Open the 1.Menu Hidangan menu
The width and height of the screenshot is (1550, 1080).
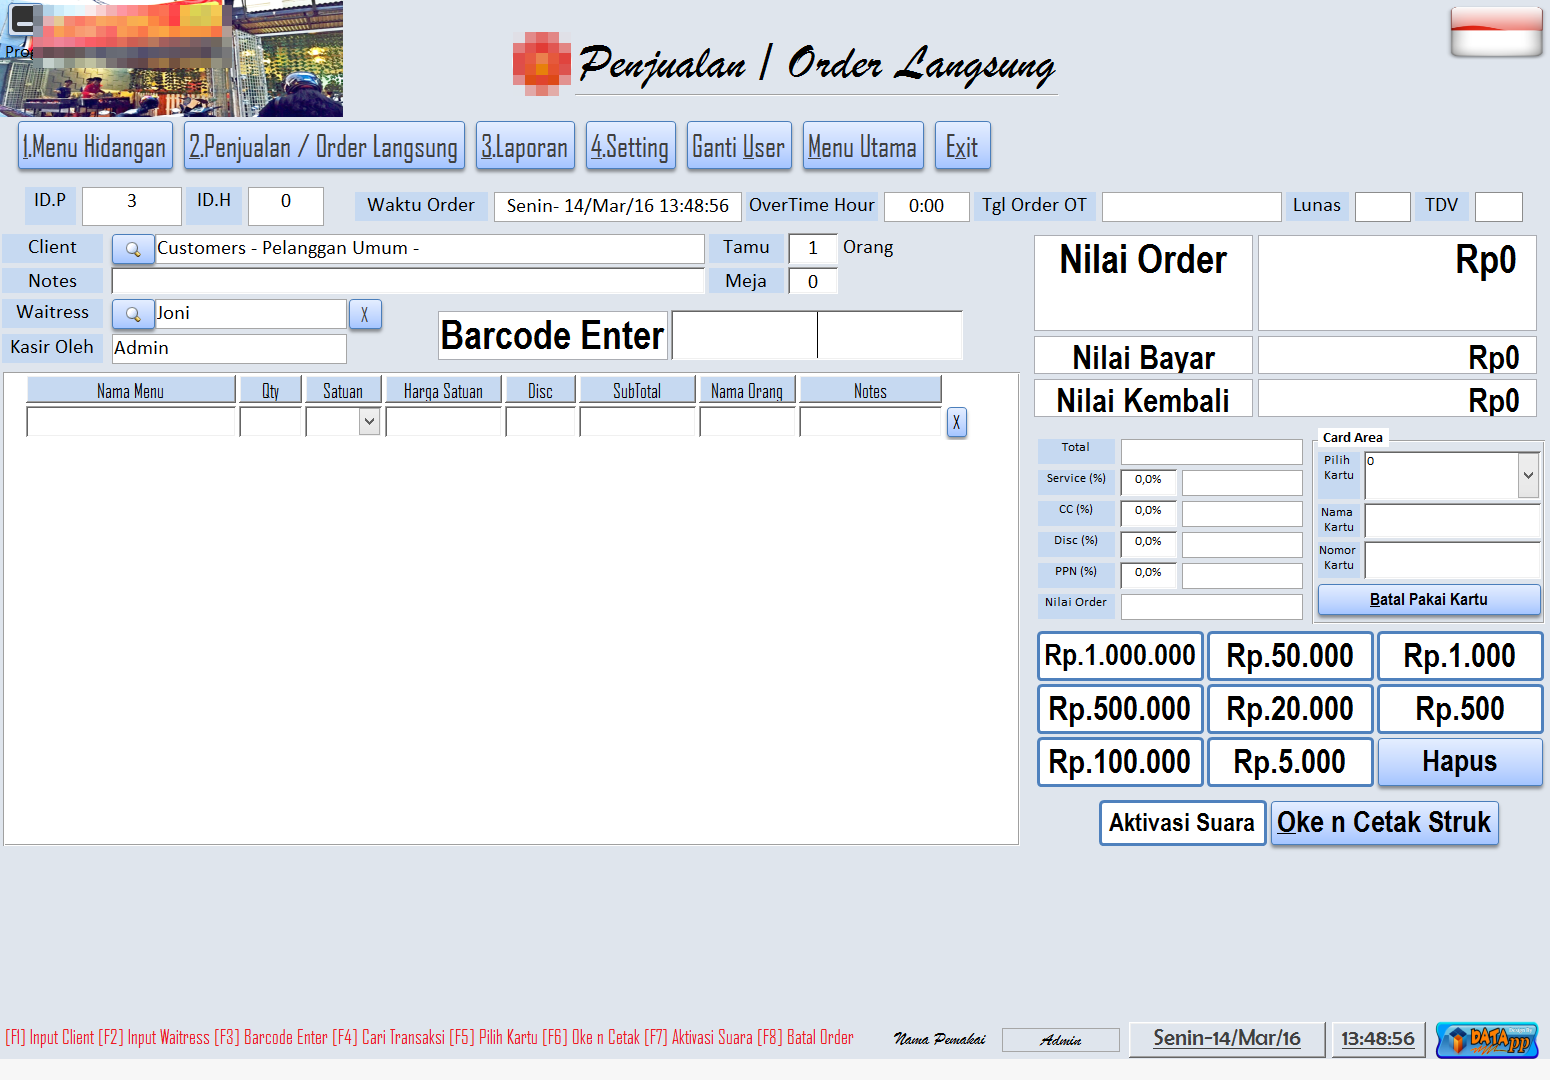pyautogui.click(x=95, y=147)
